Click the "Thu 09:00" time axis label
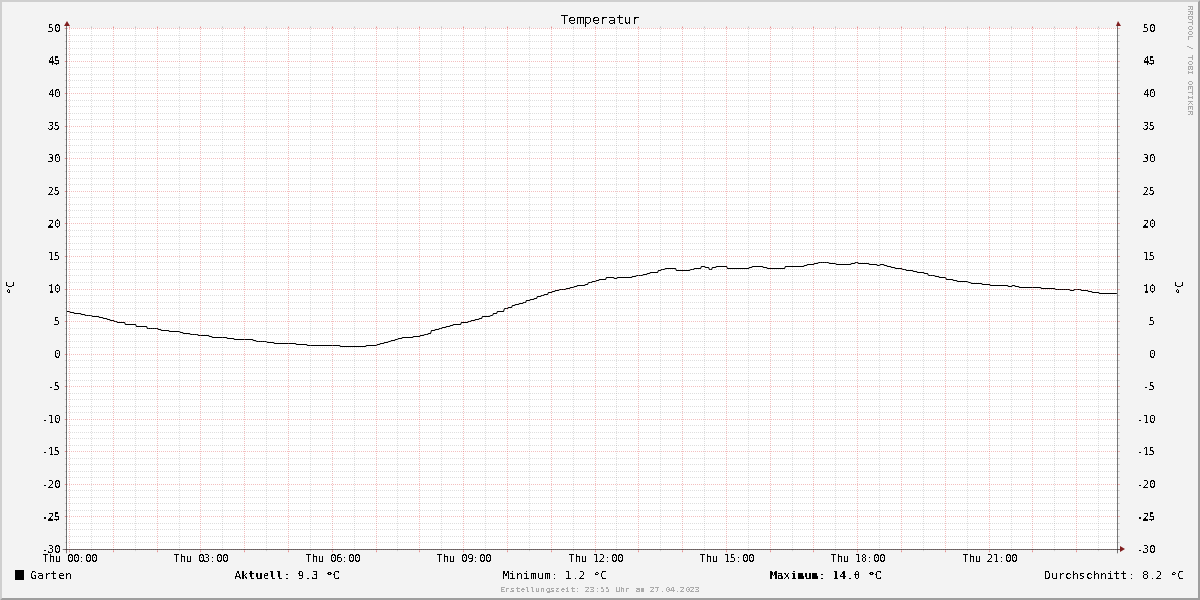Screen dimensions: 1200x600 [x=464, y=558]
